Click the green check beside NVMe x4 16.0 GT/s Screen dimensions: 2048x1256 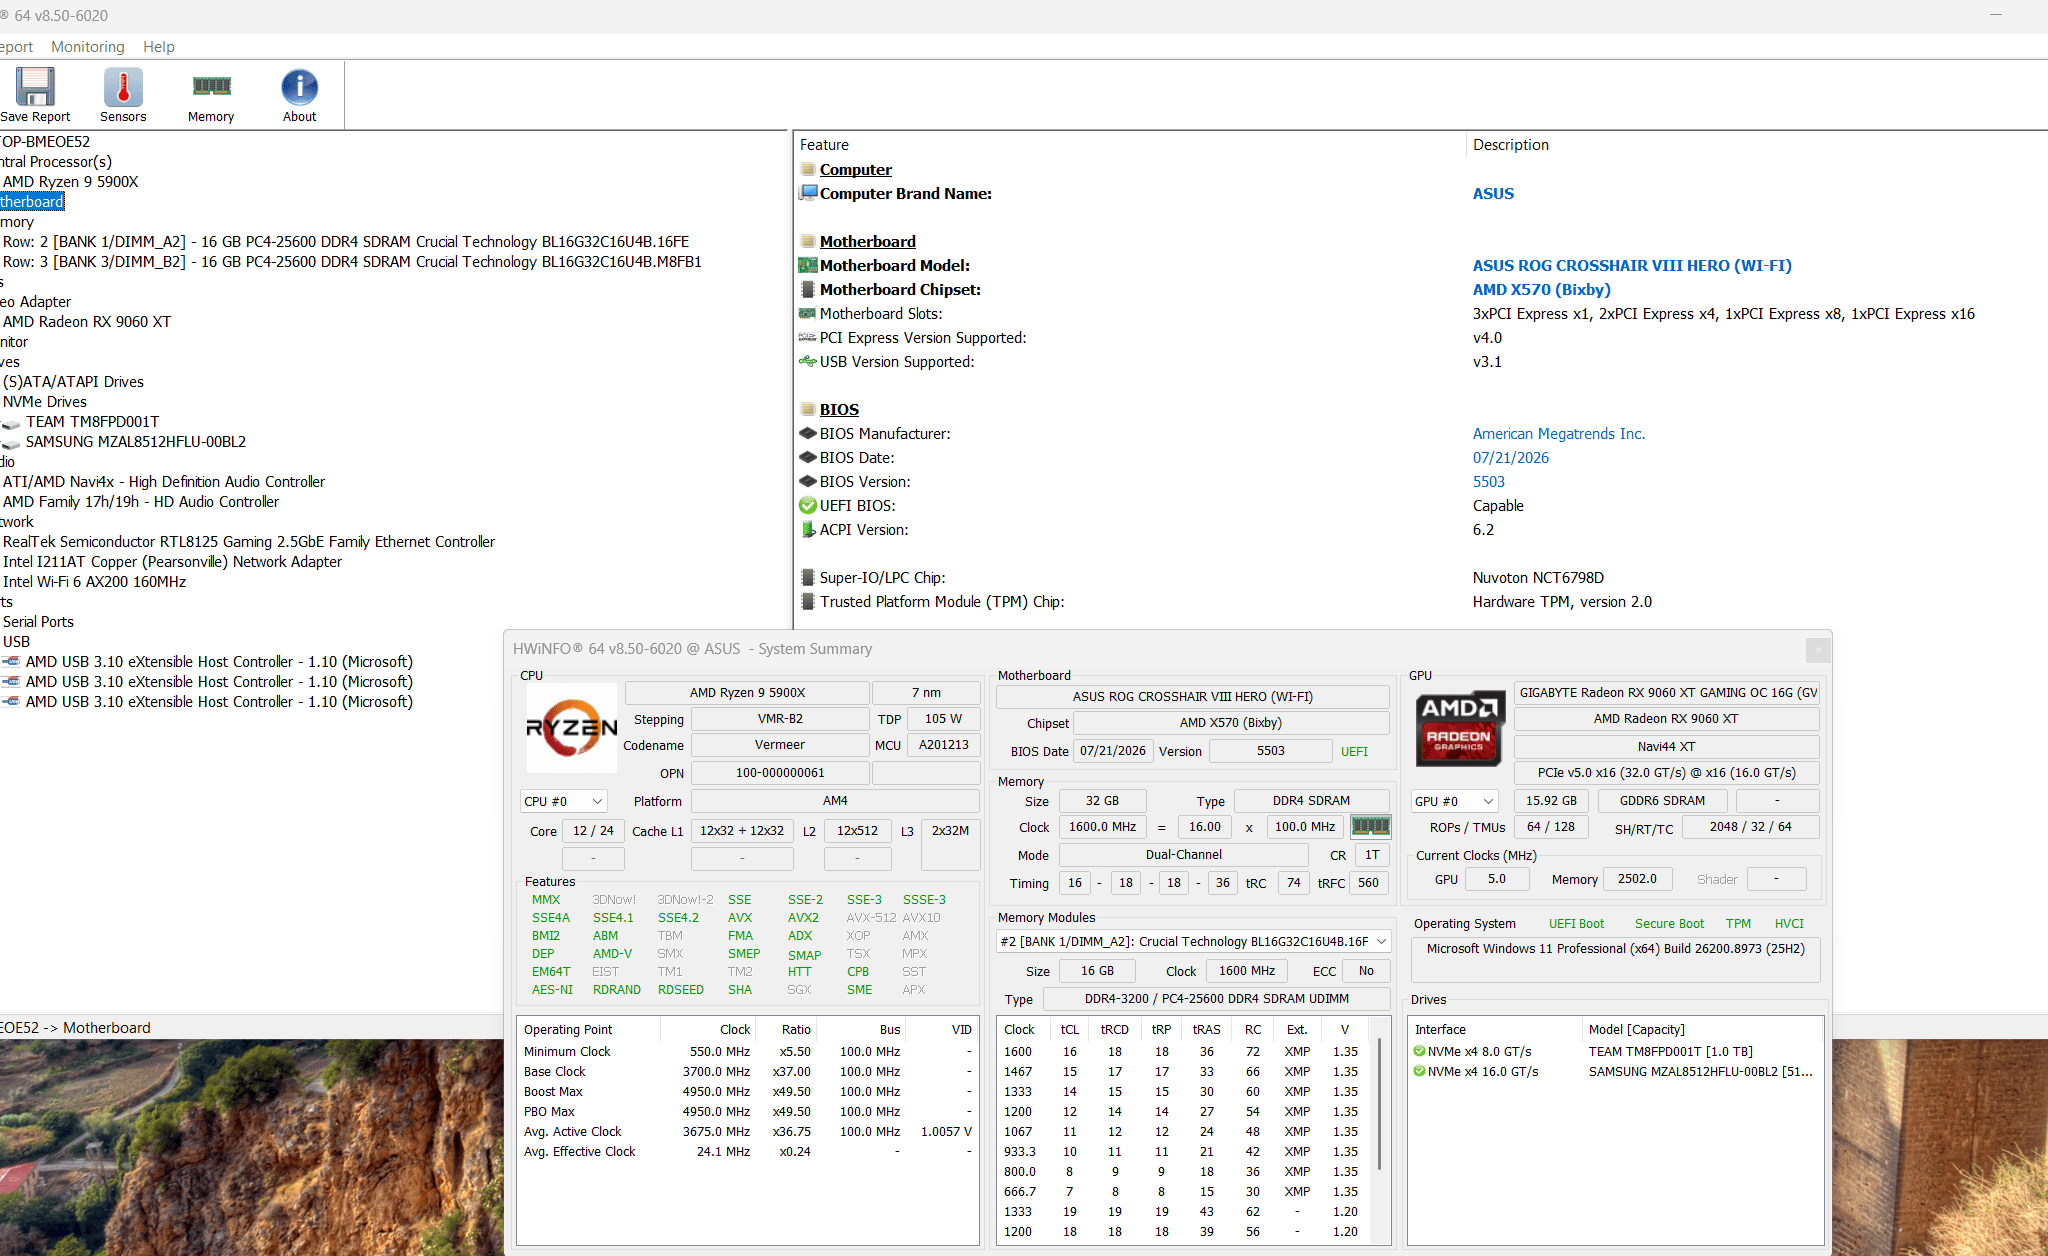[x=1419, y=1071]
